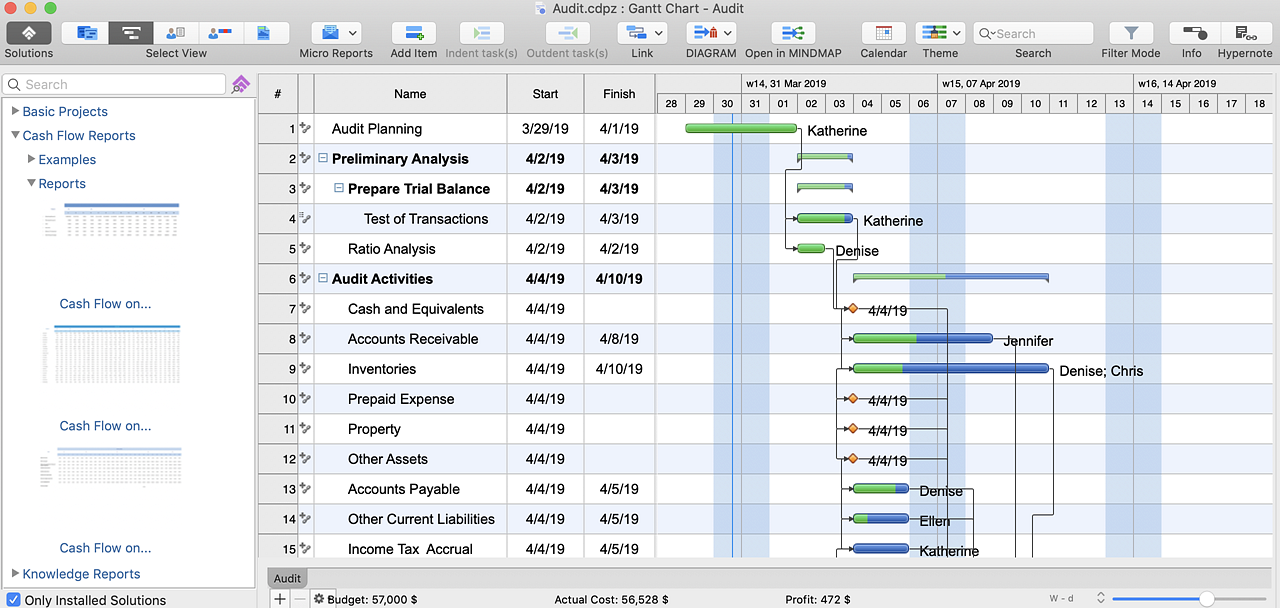The image size is (1280, 608).
Task: Click the Open in MINDMAP icon
Action: pos(793,33)
